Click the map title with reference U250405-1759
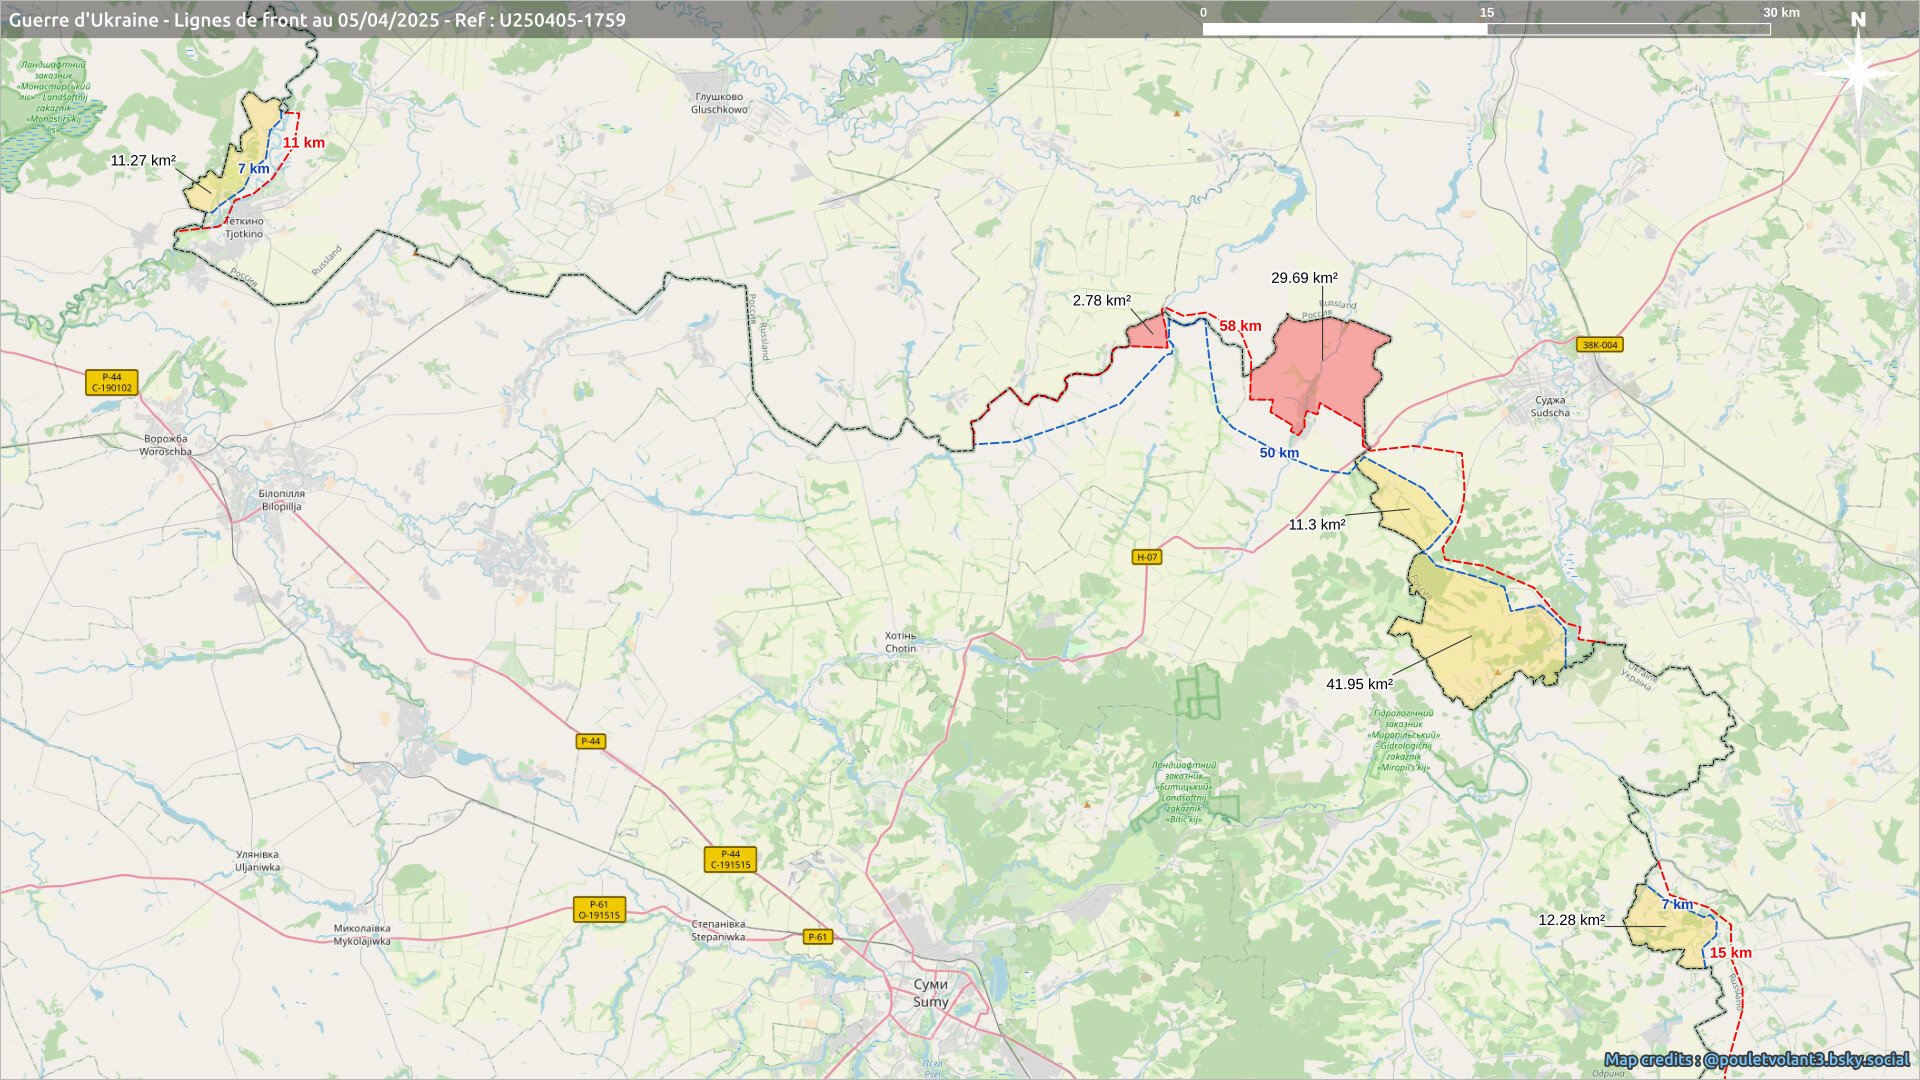Viewport: 1920px width, 1080px height. [x=317, y=20]
